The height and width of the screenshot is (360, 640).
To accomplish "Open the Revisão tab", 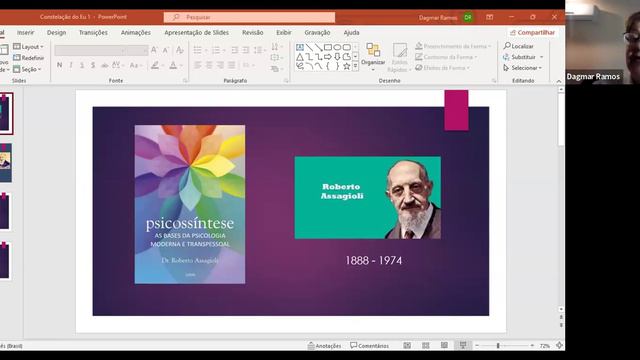I will coord(253,33).
